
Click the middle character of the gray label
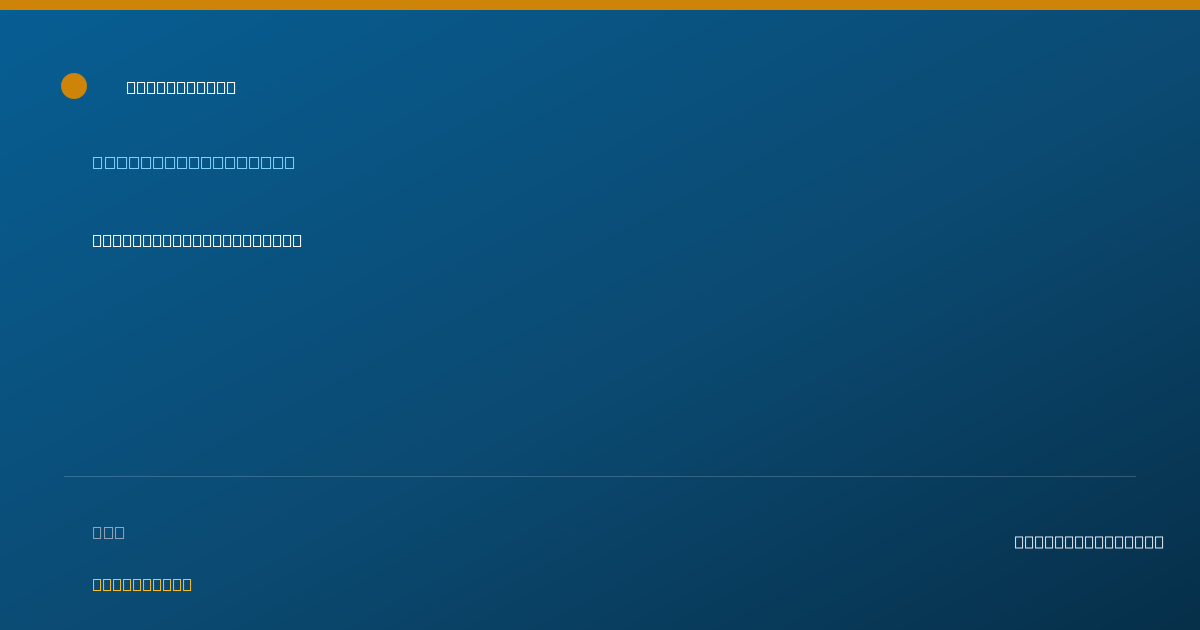click(x=109, y=532)
